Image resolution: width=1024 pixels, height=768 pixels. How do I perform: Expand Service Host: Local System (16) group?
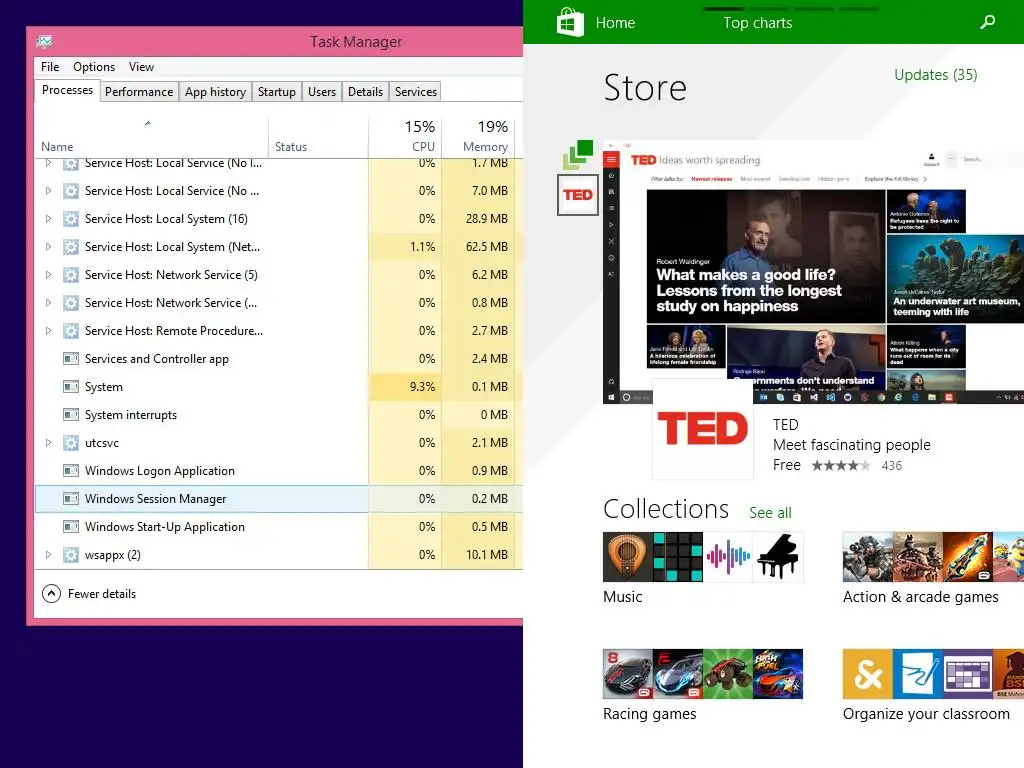click(x=48, y=219)
